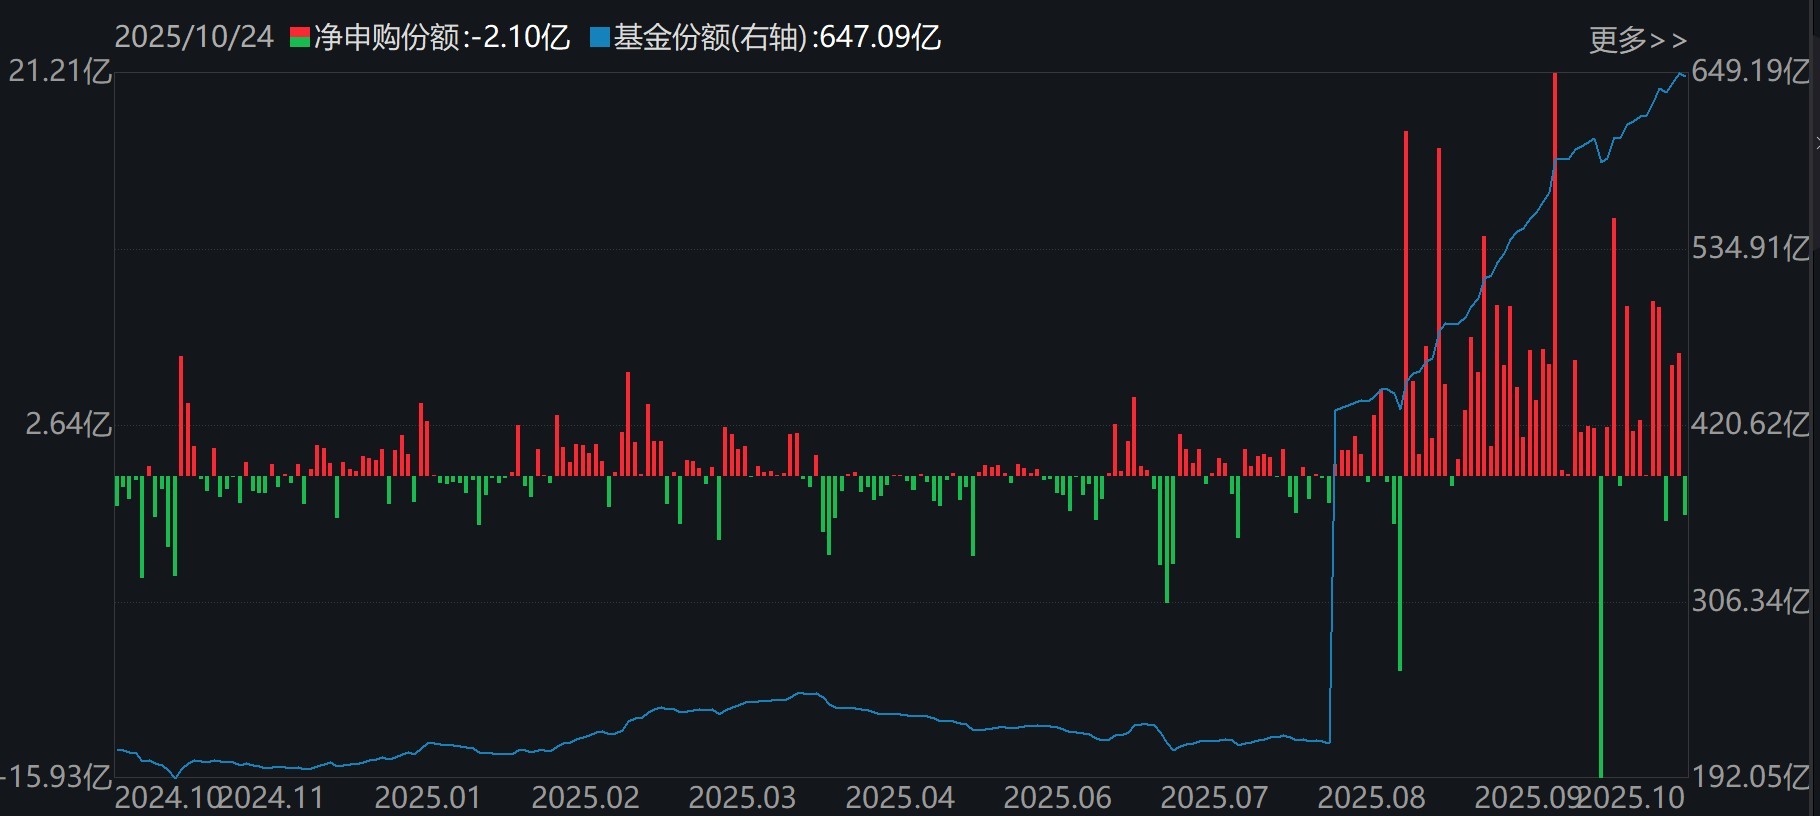Click the 21.21亿 left axis label
Screen dimensions: 1820x816
(60, 71)
